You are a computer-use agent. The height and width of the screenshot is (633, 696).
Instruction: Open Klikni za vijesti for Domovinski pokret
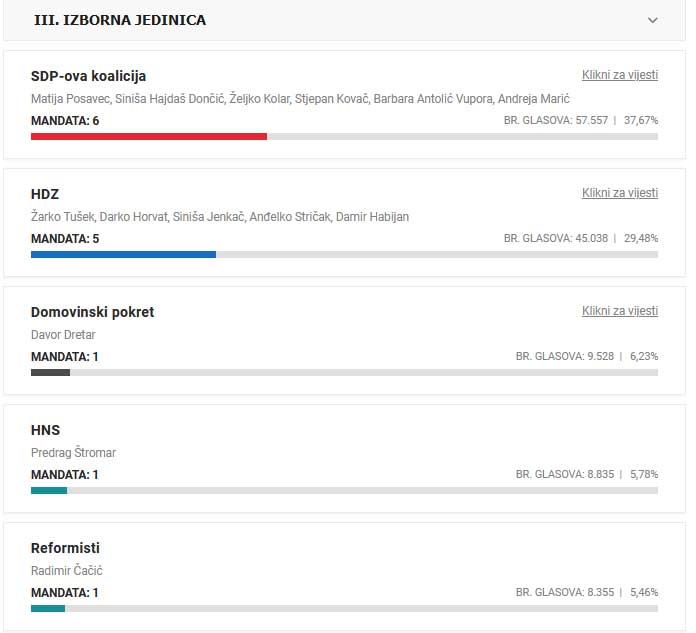click(620, 311)
